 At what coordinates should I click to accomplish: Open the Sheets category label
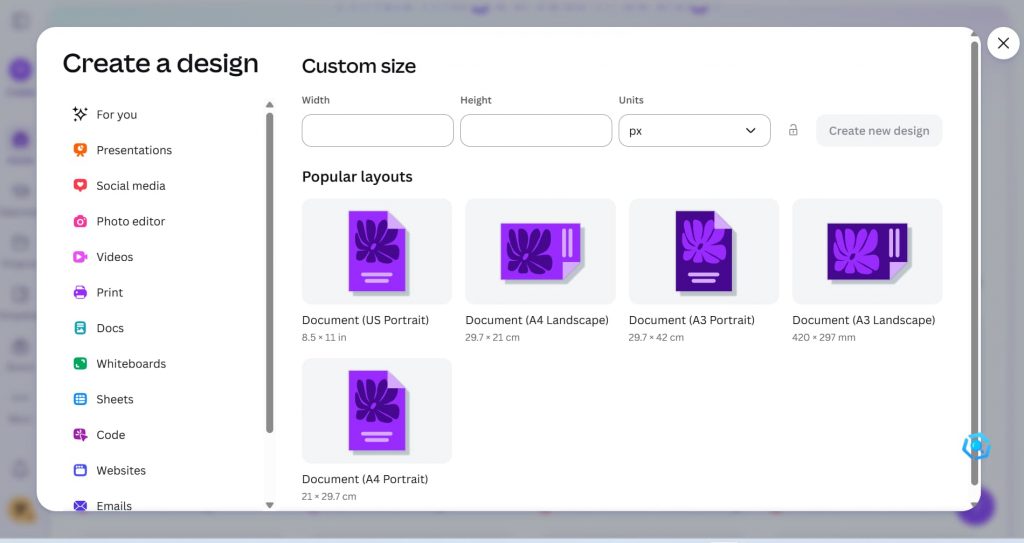114,399
